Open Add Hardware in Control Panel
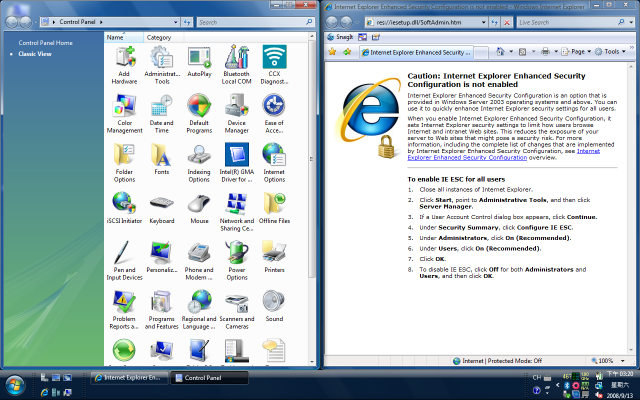This screenshot has height=400, width=640. coord(124,65)
